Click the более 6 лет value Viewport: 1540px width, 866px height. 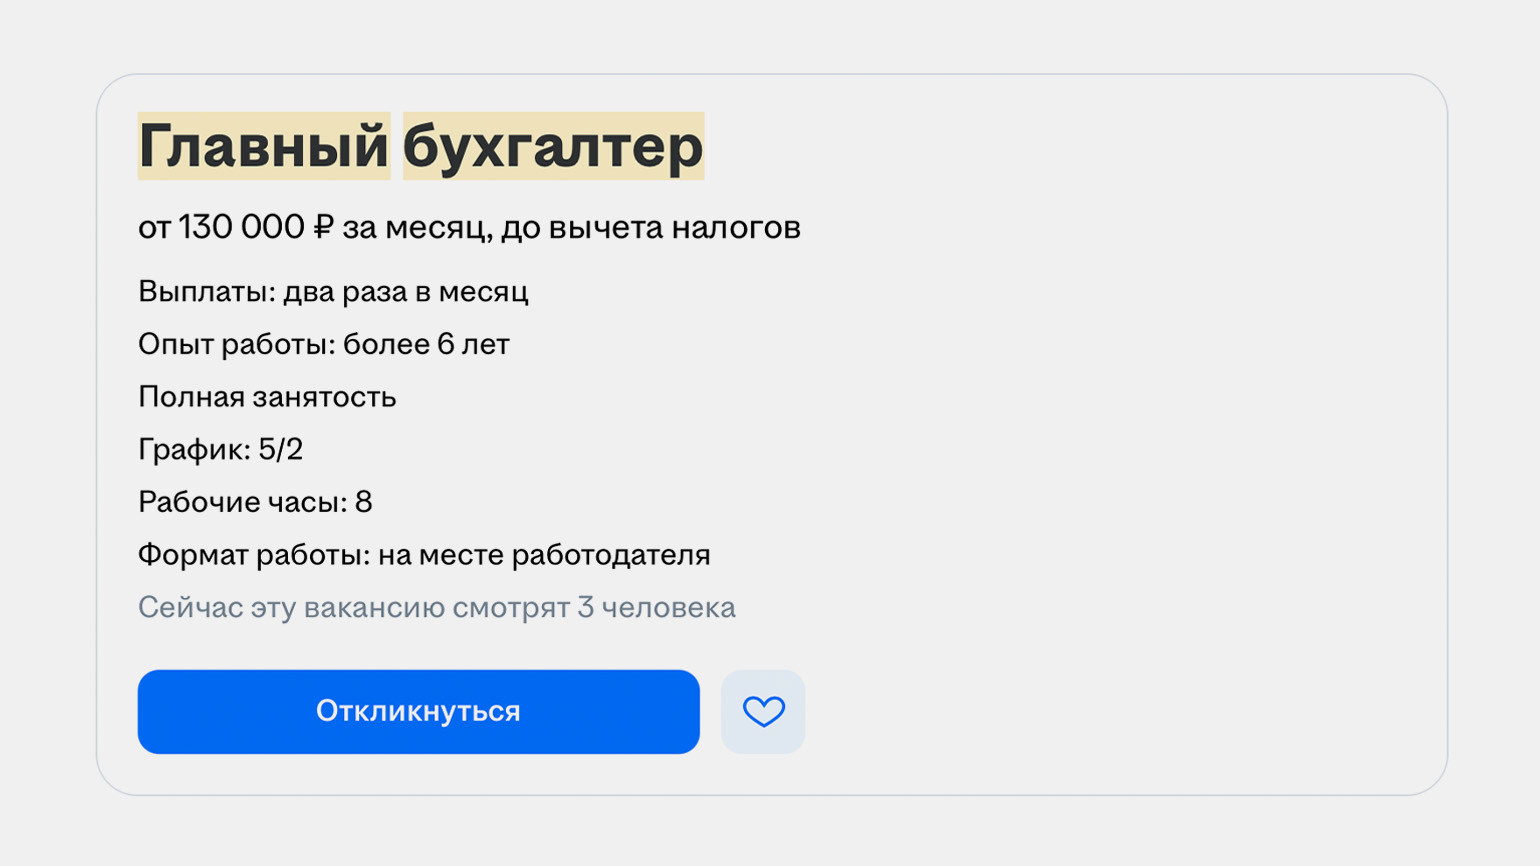426,345
